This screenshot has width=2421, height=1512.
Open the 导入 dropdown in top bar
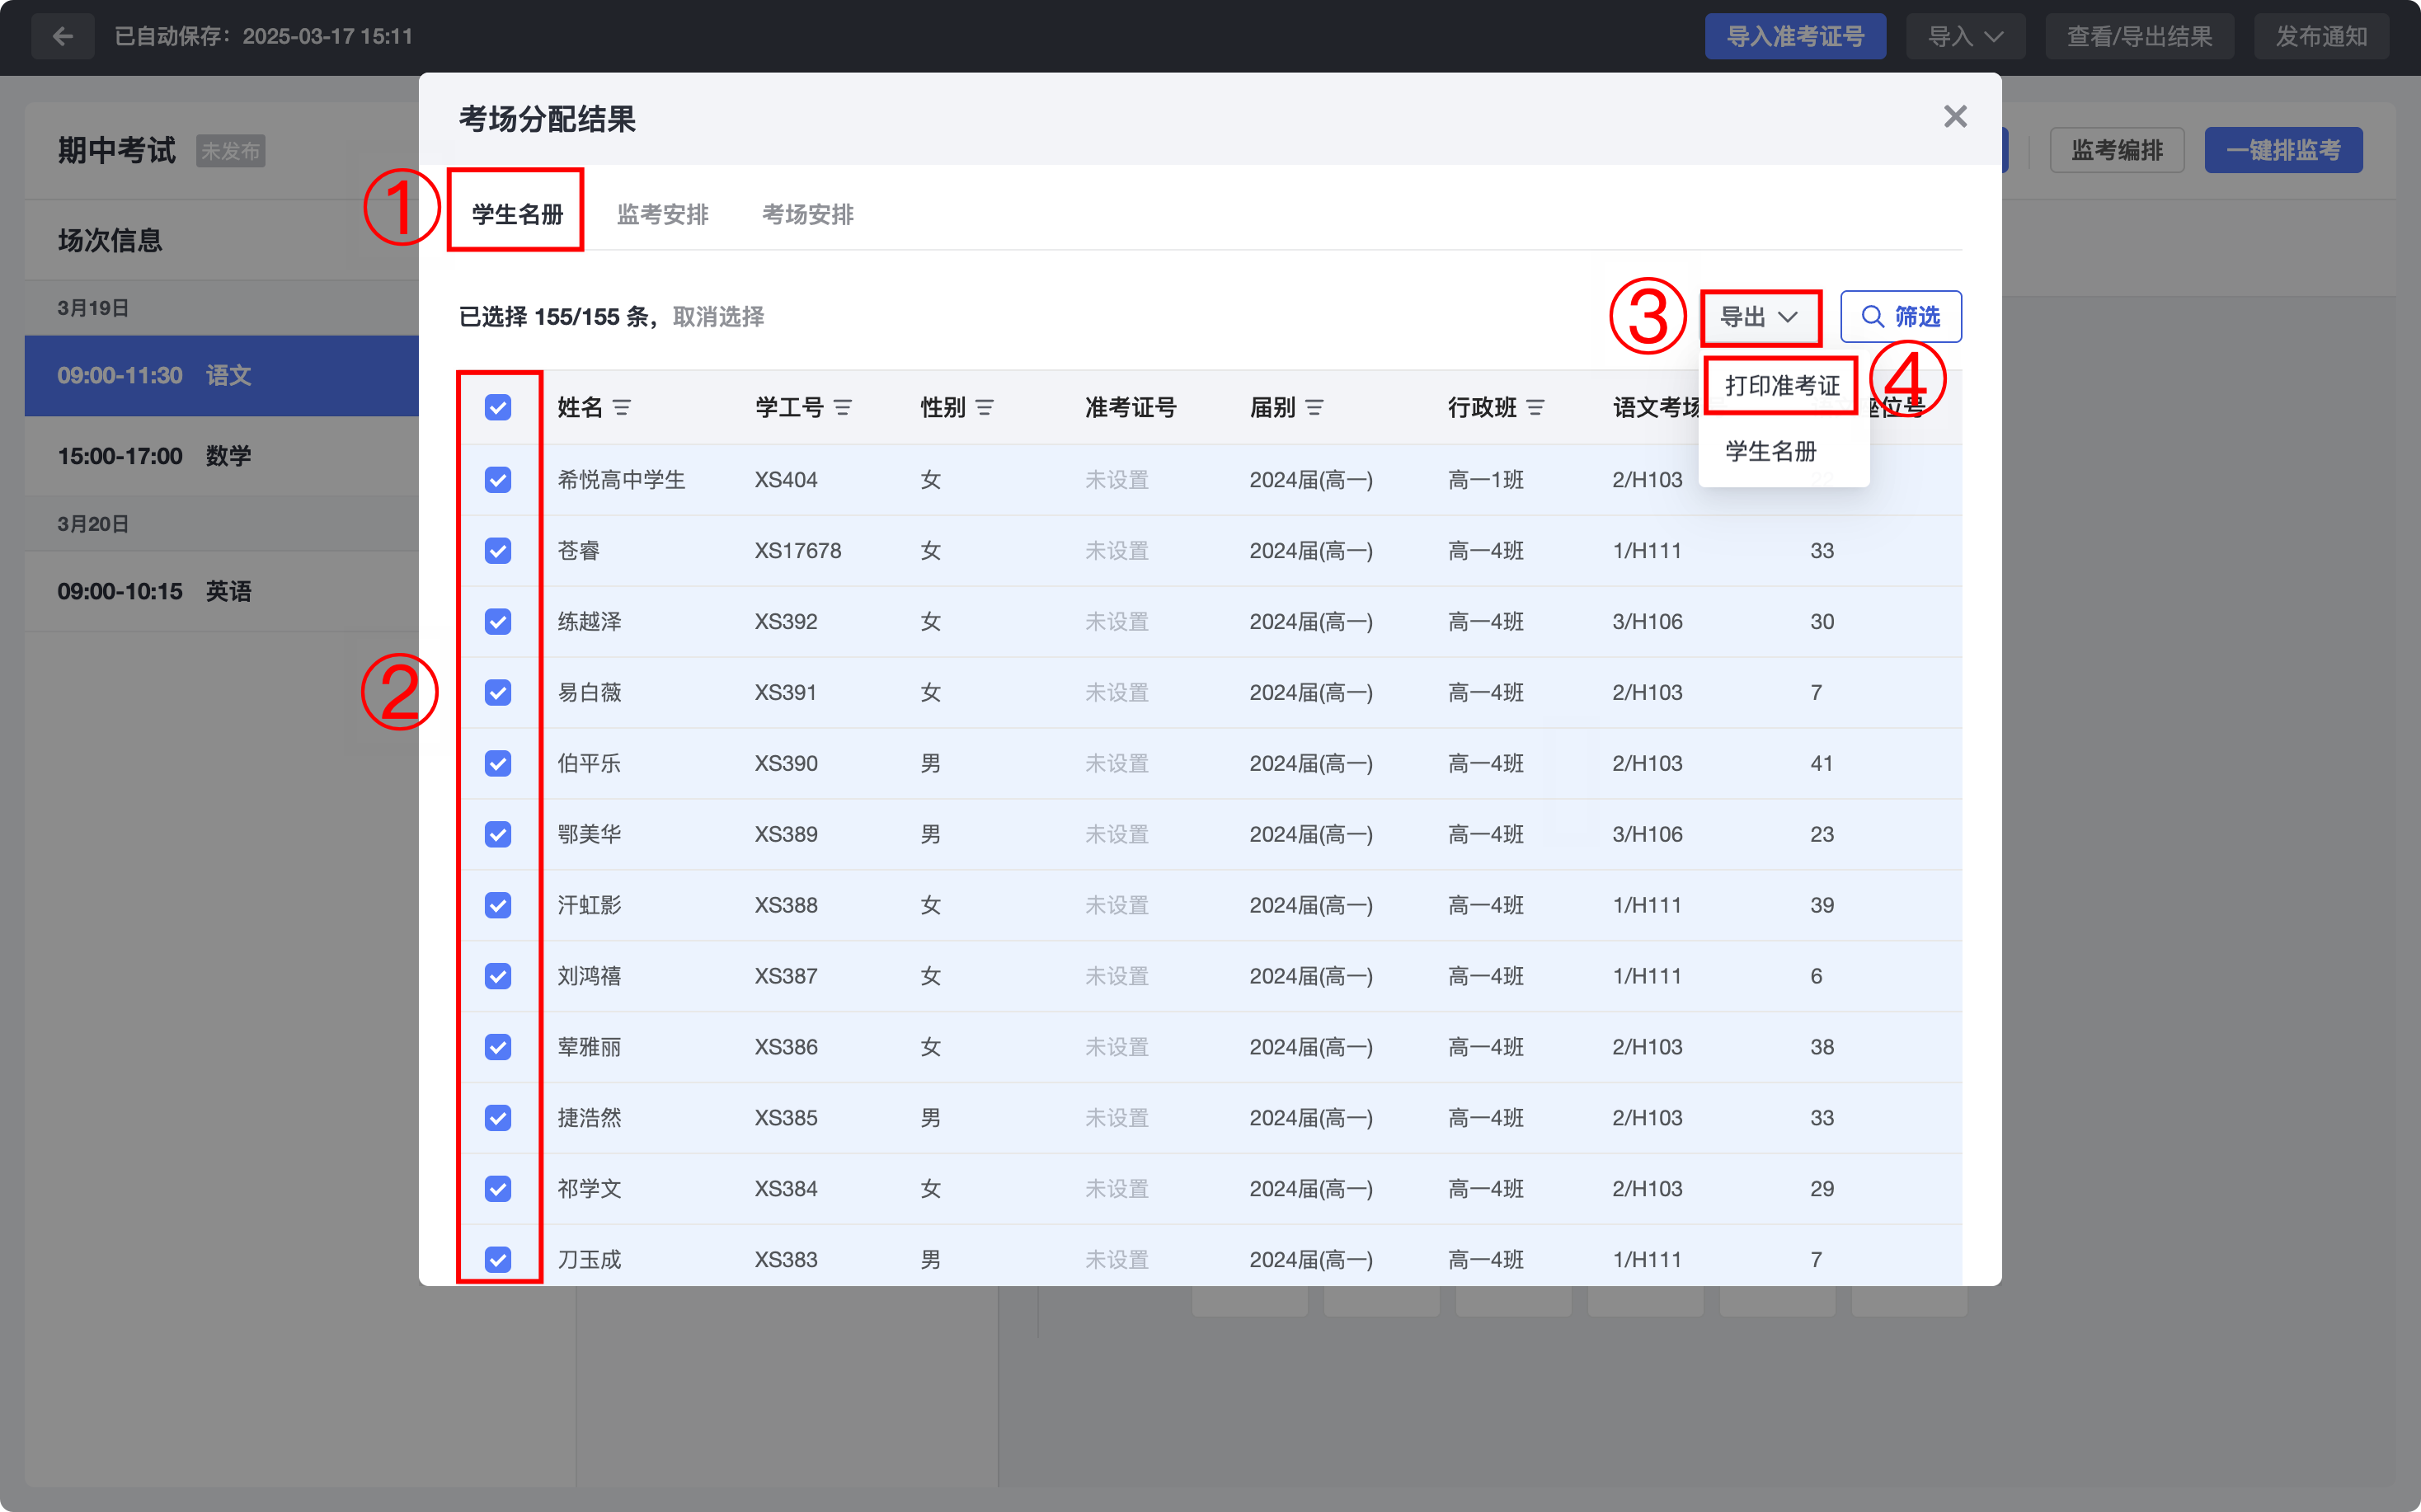pyautogui.click(x=1965, y=37)
